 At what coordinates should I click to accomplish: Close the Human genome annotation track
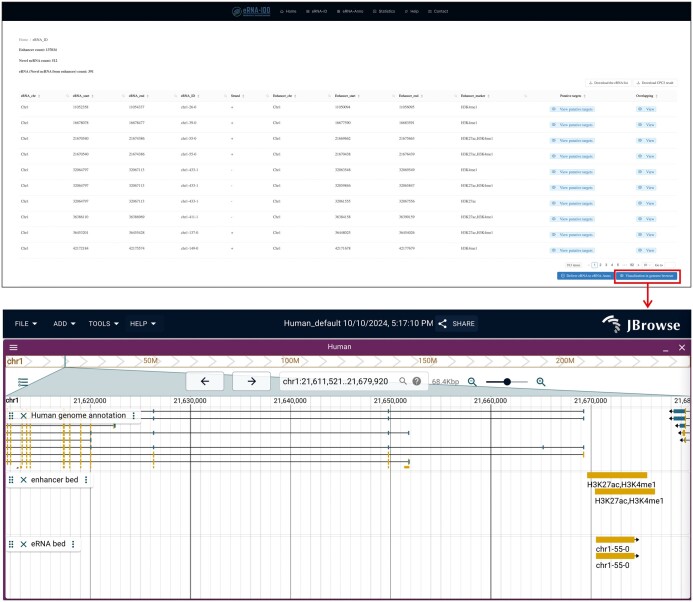click(x=23, y=415)
